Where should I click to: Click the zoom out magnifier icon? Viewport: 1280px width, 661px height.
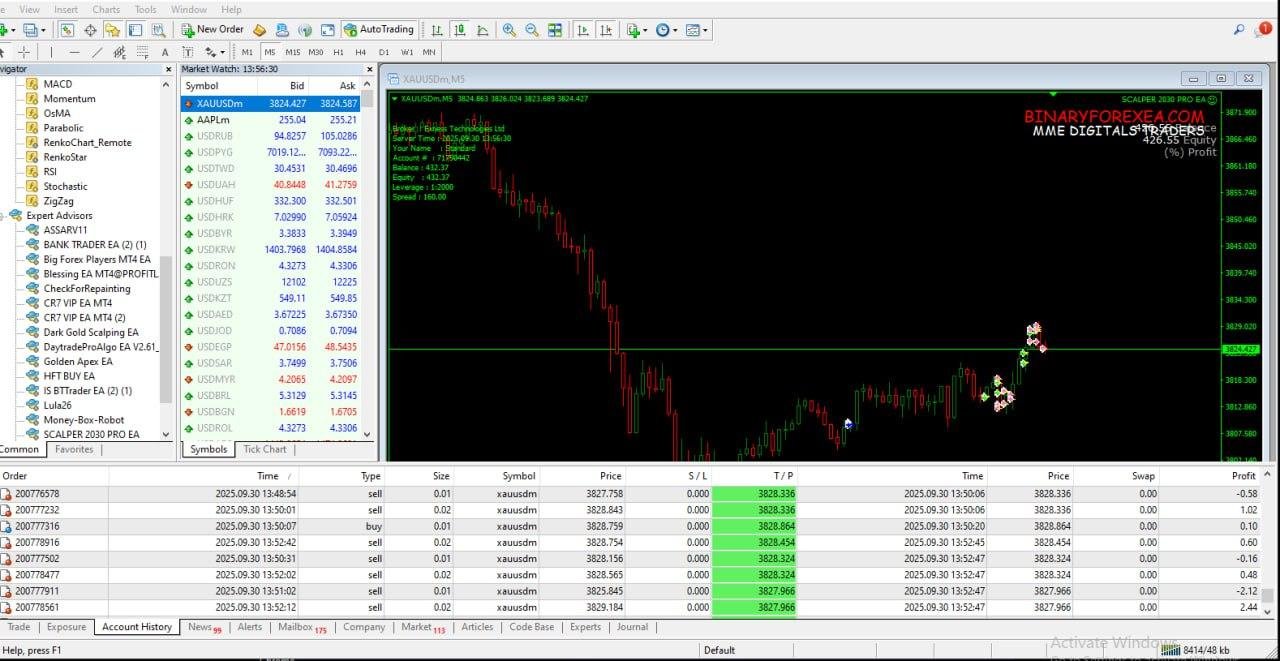tap(531, 30)
